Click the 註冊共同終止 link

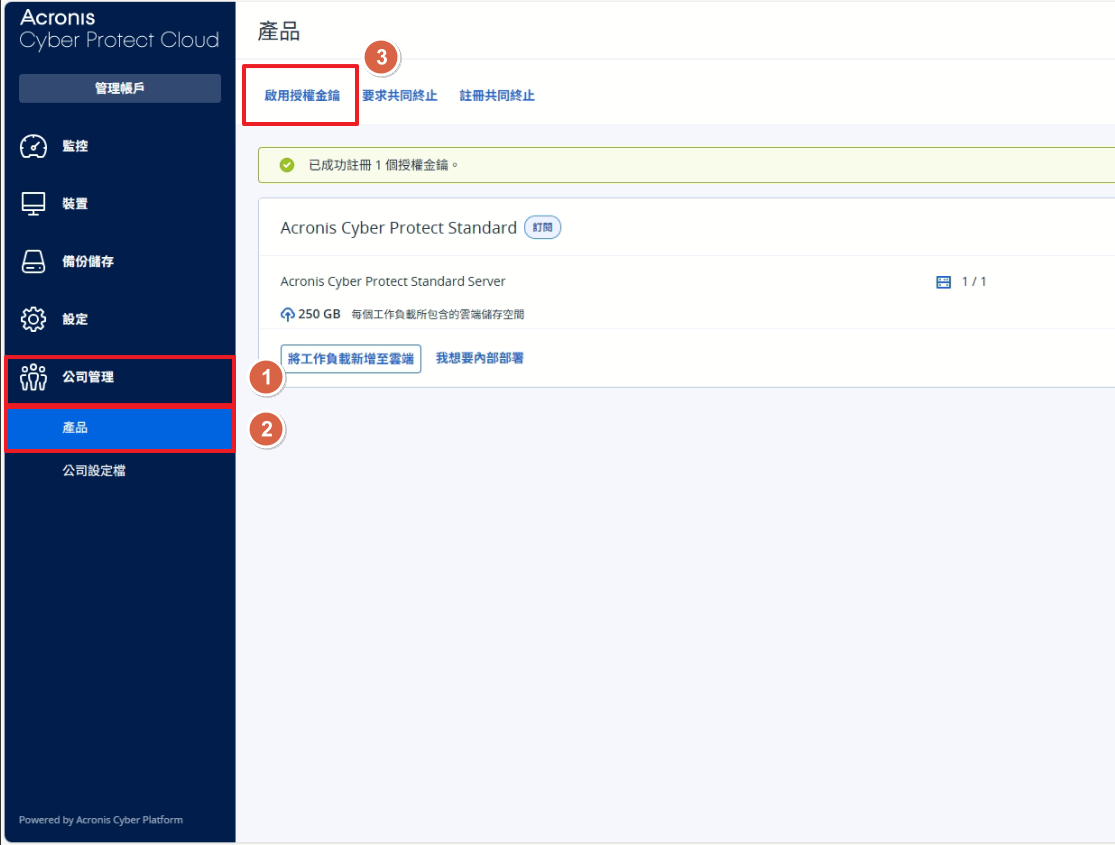coord(497,95)
